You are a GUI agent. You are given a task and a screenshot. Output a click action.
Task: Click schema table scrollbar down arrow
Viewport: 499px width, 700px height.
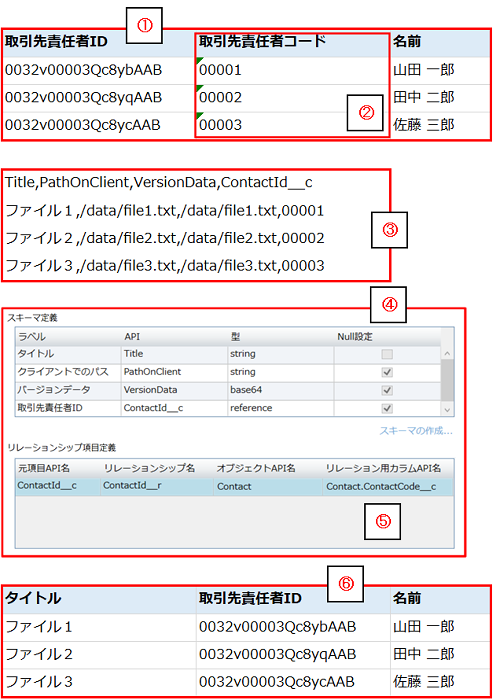pyautogui.click(x=447, y=409)
